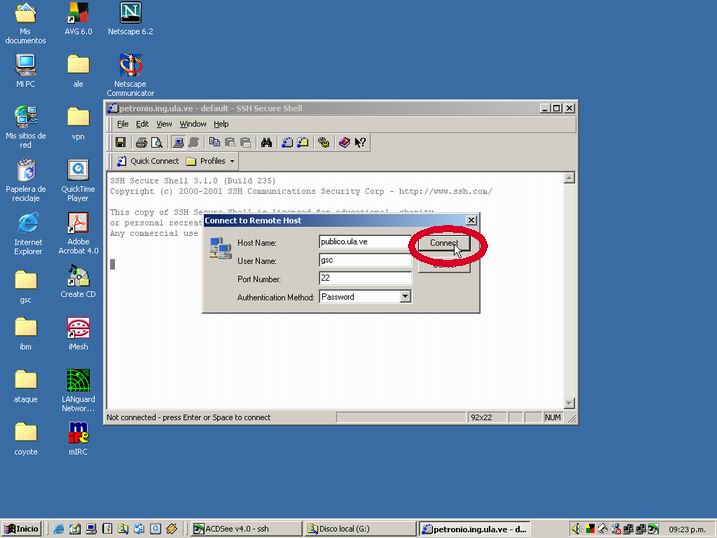
Task: Select the Netscape 6.2 desktop icon
Action: point(130,19)
